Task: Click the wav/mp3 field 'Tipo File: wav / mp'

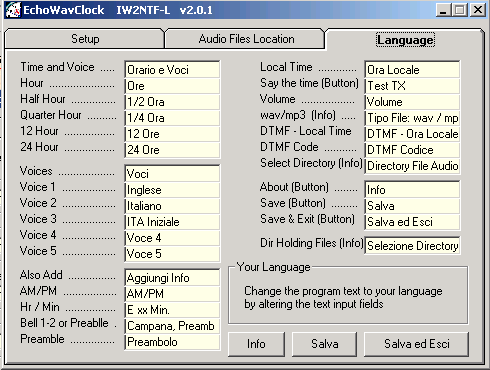Action: click(412, 118)
